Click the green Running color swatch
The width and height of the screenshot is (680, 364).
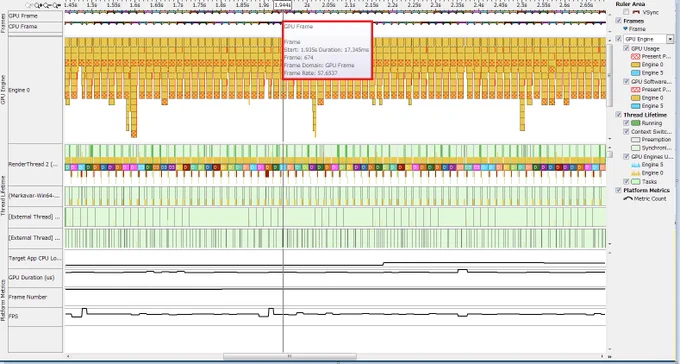tap(635, 123)
